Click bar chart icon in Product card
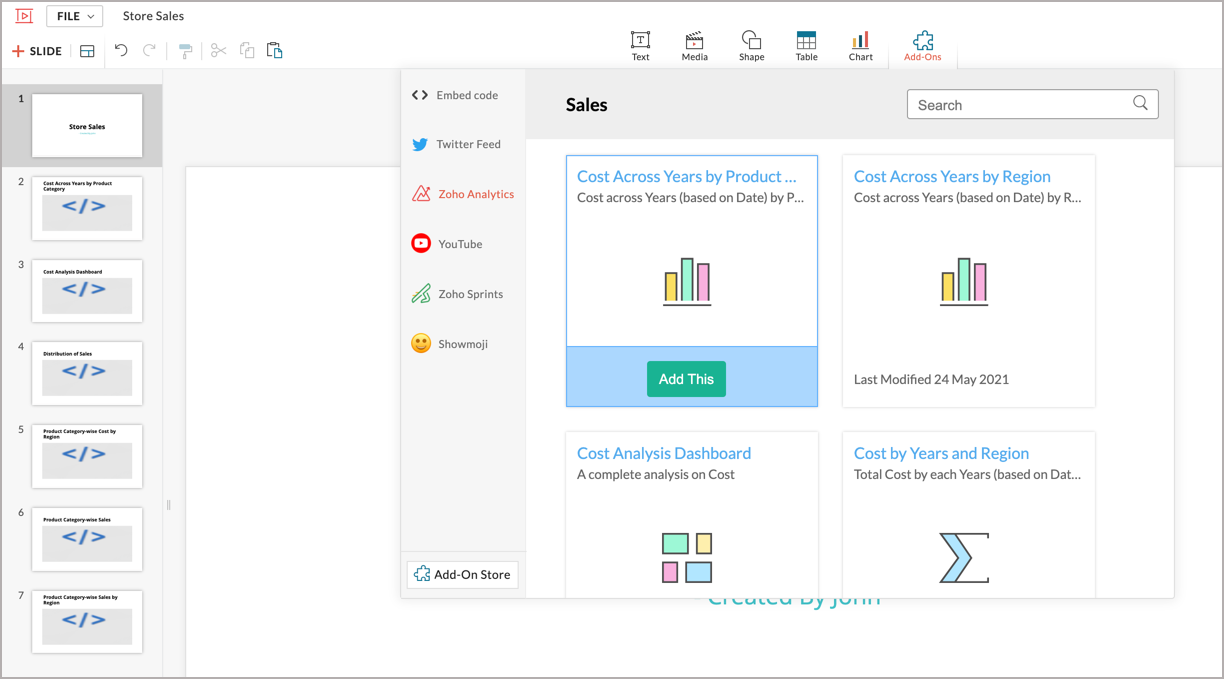Screen dimensions: 1224x679 pos(687,281)
